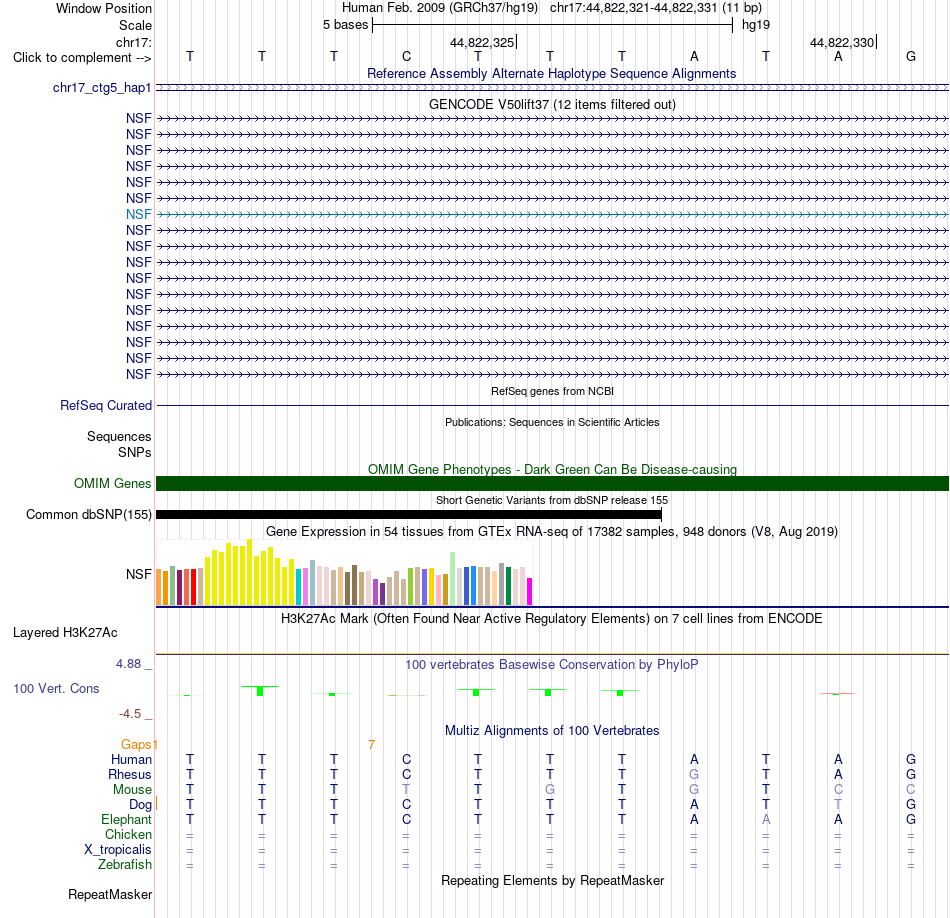Click the 'Reference Assembly Alternate Haplotype Sequence Alignments' title

(x=551, y=73)
